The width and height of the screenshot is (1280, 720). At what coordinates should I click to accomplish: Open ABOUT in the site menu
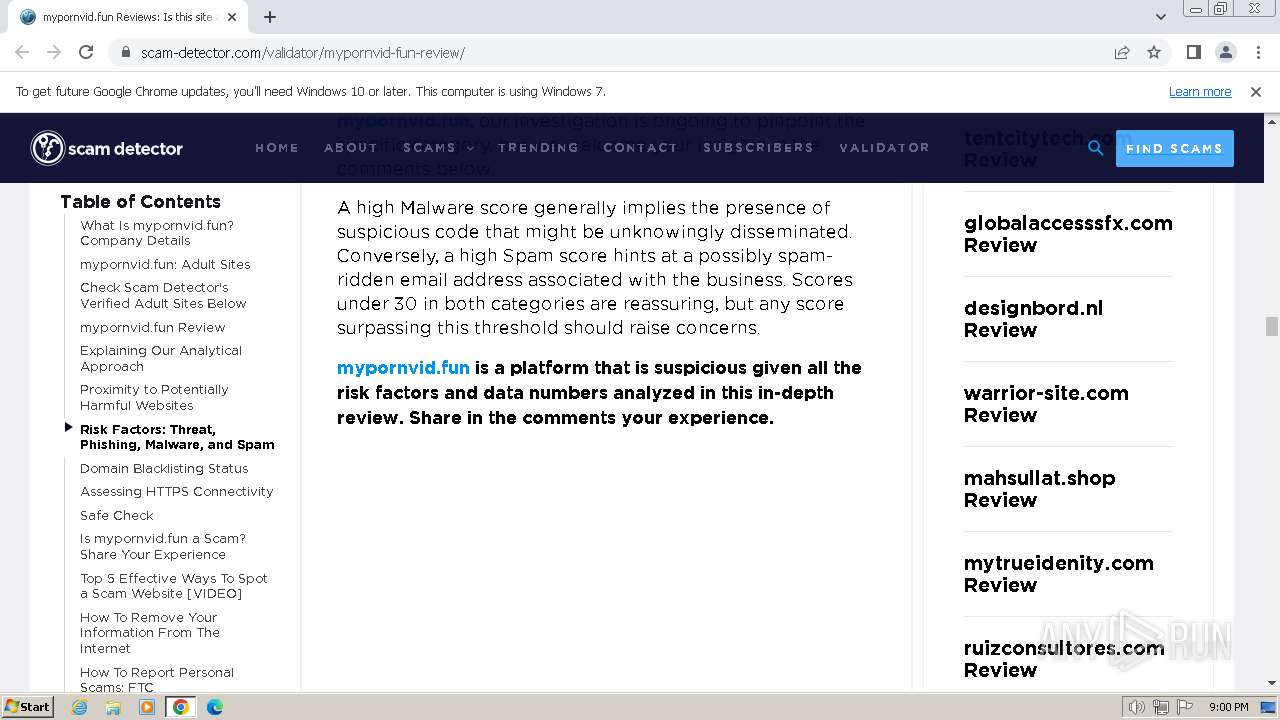(351, 148)
